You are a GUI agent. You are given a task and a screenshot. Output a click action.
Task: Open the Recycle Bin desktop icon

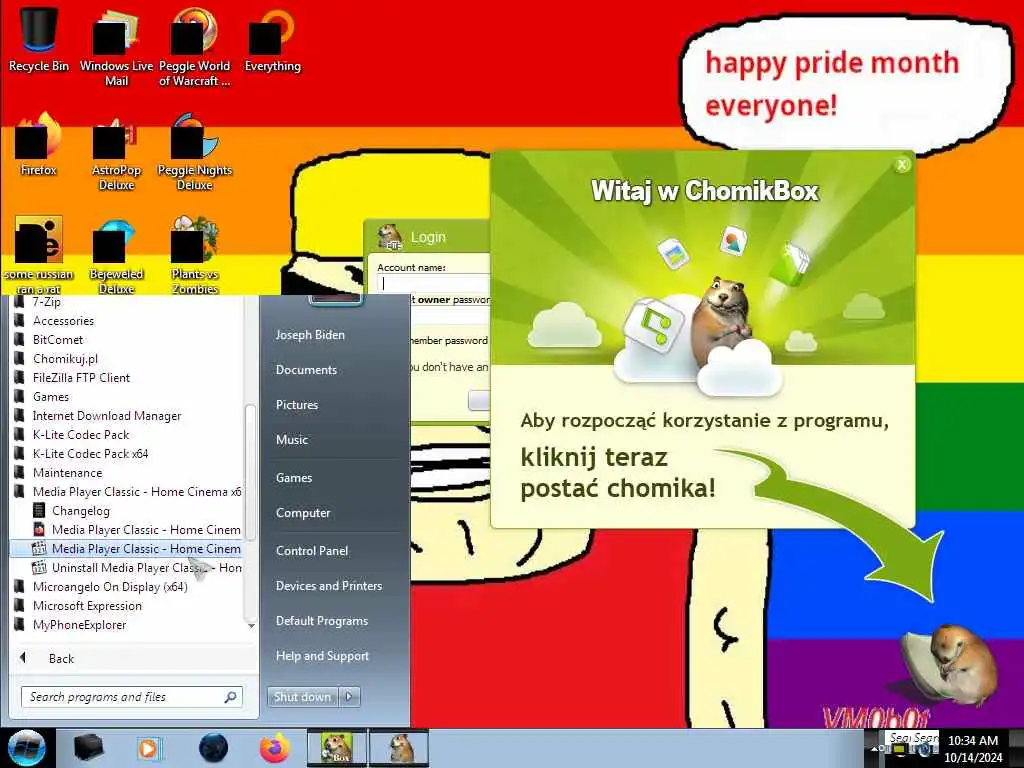(x=39, y=39)
